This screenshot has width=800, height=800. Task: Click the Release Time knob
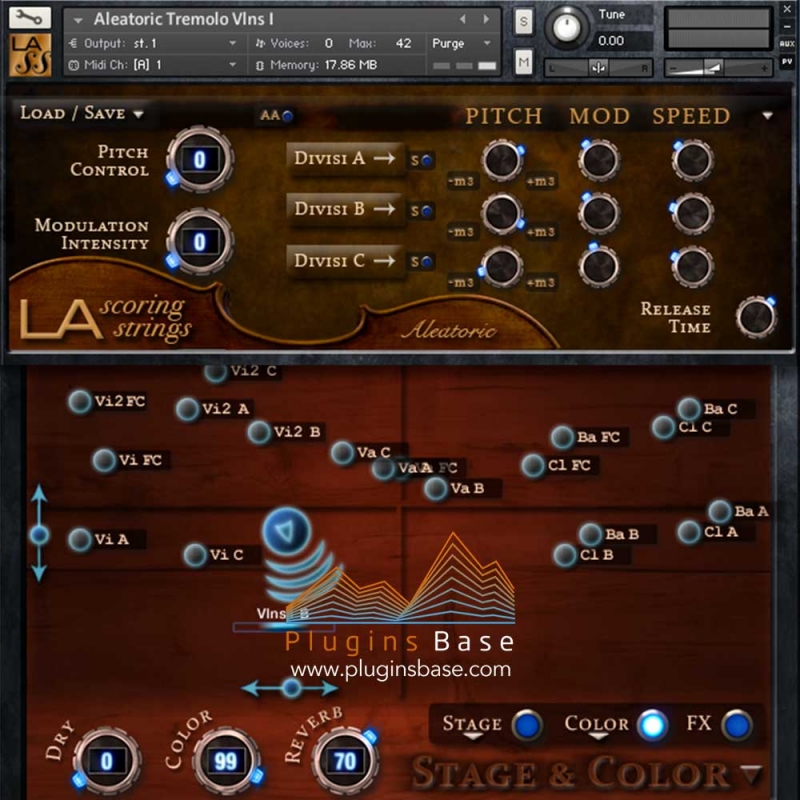click(x=755, y=317)
